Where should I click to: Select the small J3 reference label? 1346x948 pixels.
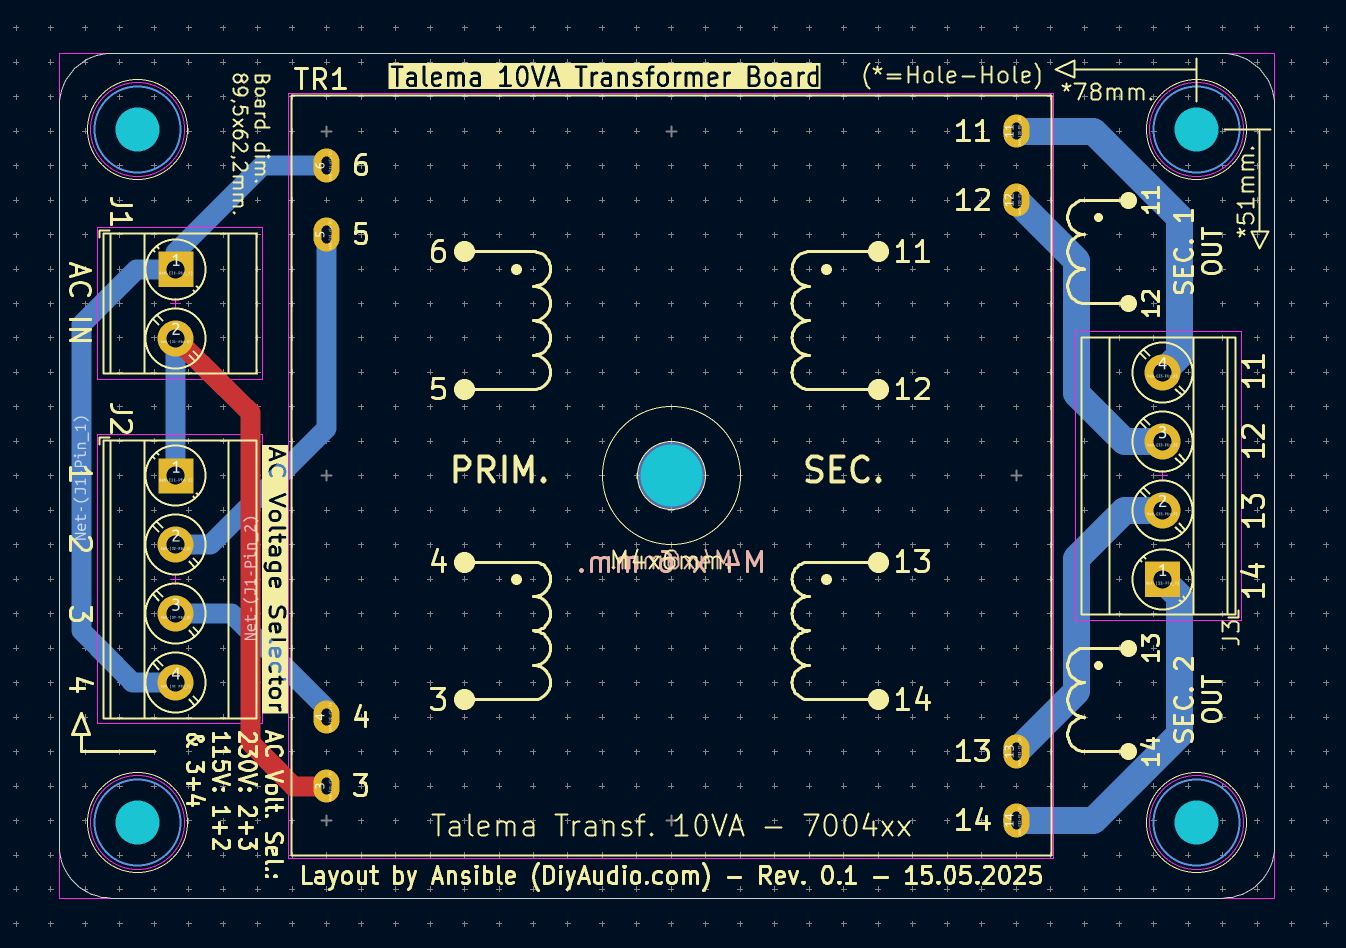[x=1232, y=630]
